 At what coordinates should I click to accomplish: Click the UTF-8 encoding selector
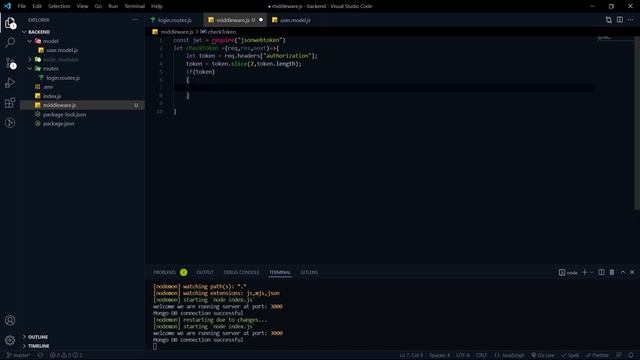(463, 355)
